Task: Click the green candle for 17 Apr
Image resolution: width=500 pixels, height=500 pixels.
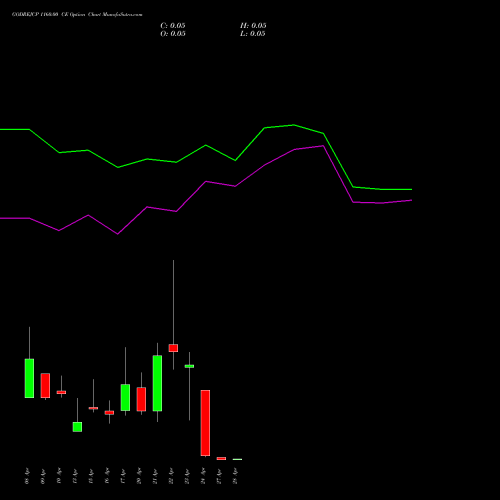Action: point(125,397)
